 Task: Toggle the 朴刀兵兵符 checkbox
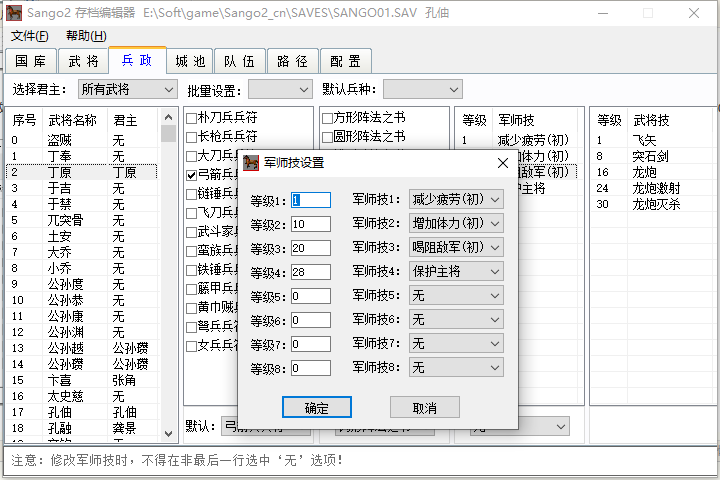191,119
